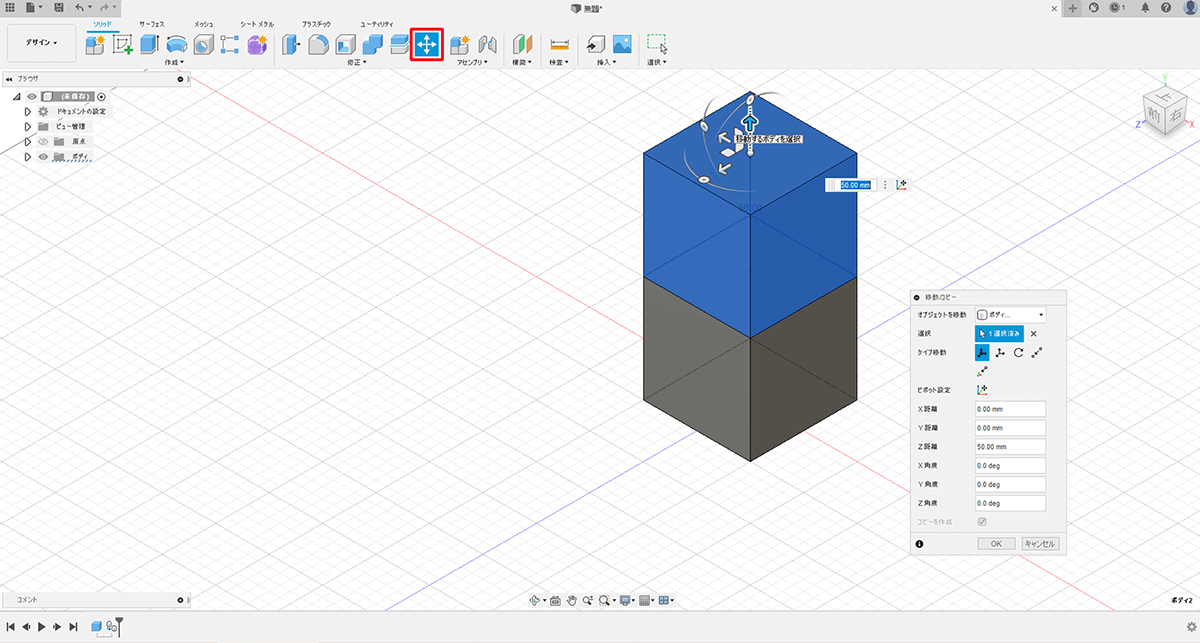Viewport: 1200px width, 643px height.
Task: Click the 1 選択済み selection button
Action: [x=999, y=333]
